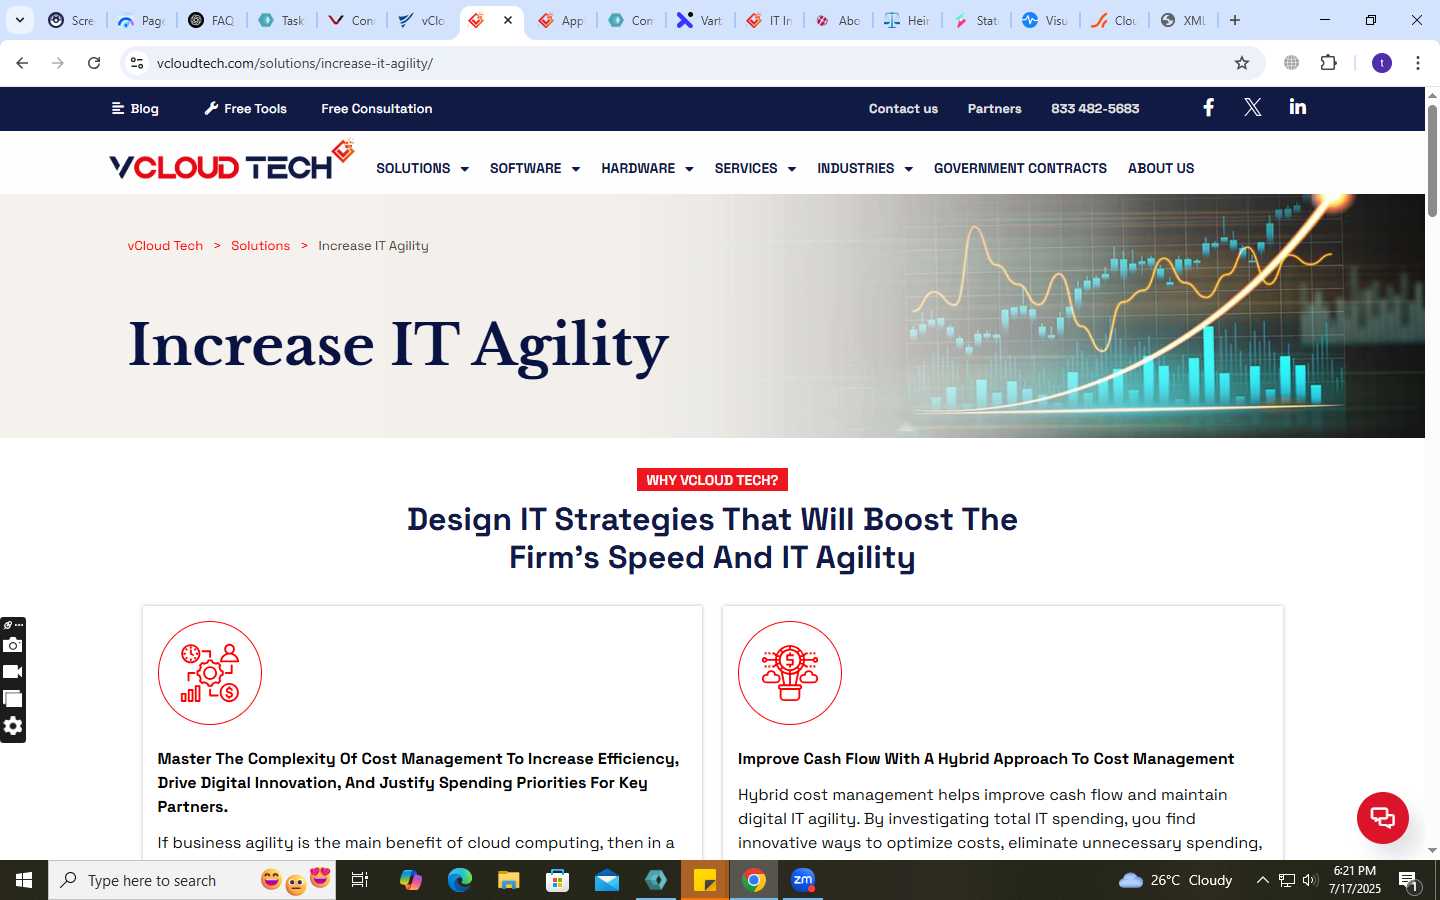Go back to previous page
This screenshot has width=1440, height=900.
click(x=22, y=63)
